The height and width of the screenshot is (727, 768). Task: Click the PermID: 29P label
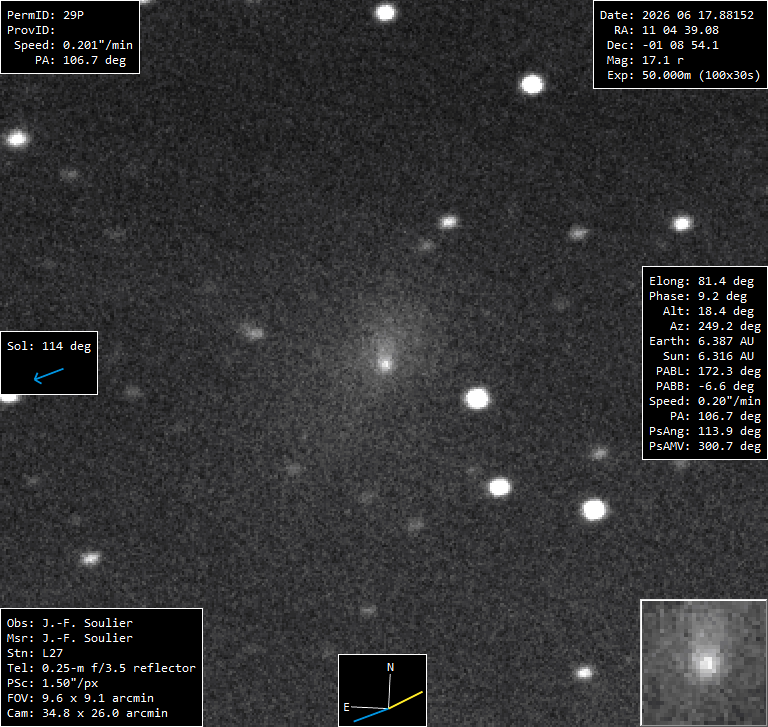click(x=45, y=15)
